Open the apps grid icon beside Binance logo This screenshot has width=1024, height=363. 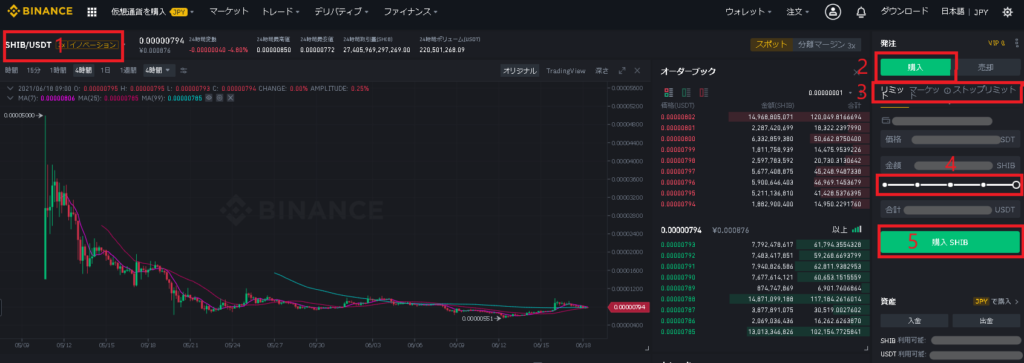tap(91, 12)
